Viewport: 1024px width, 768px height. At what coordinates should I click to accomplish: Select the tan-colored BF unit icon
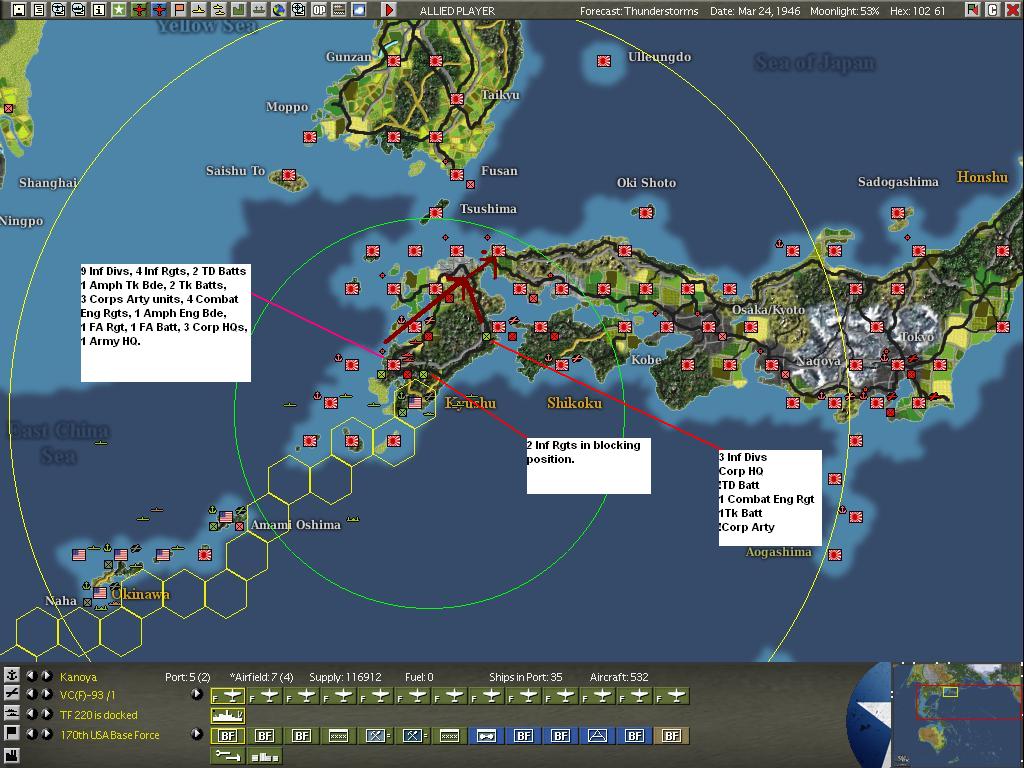[x=671, y=736]
